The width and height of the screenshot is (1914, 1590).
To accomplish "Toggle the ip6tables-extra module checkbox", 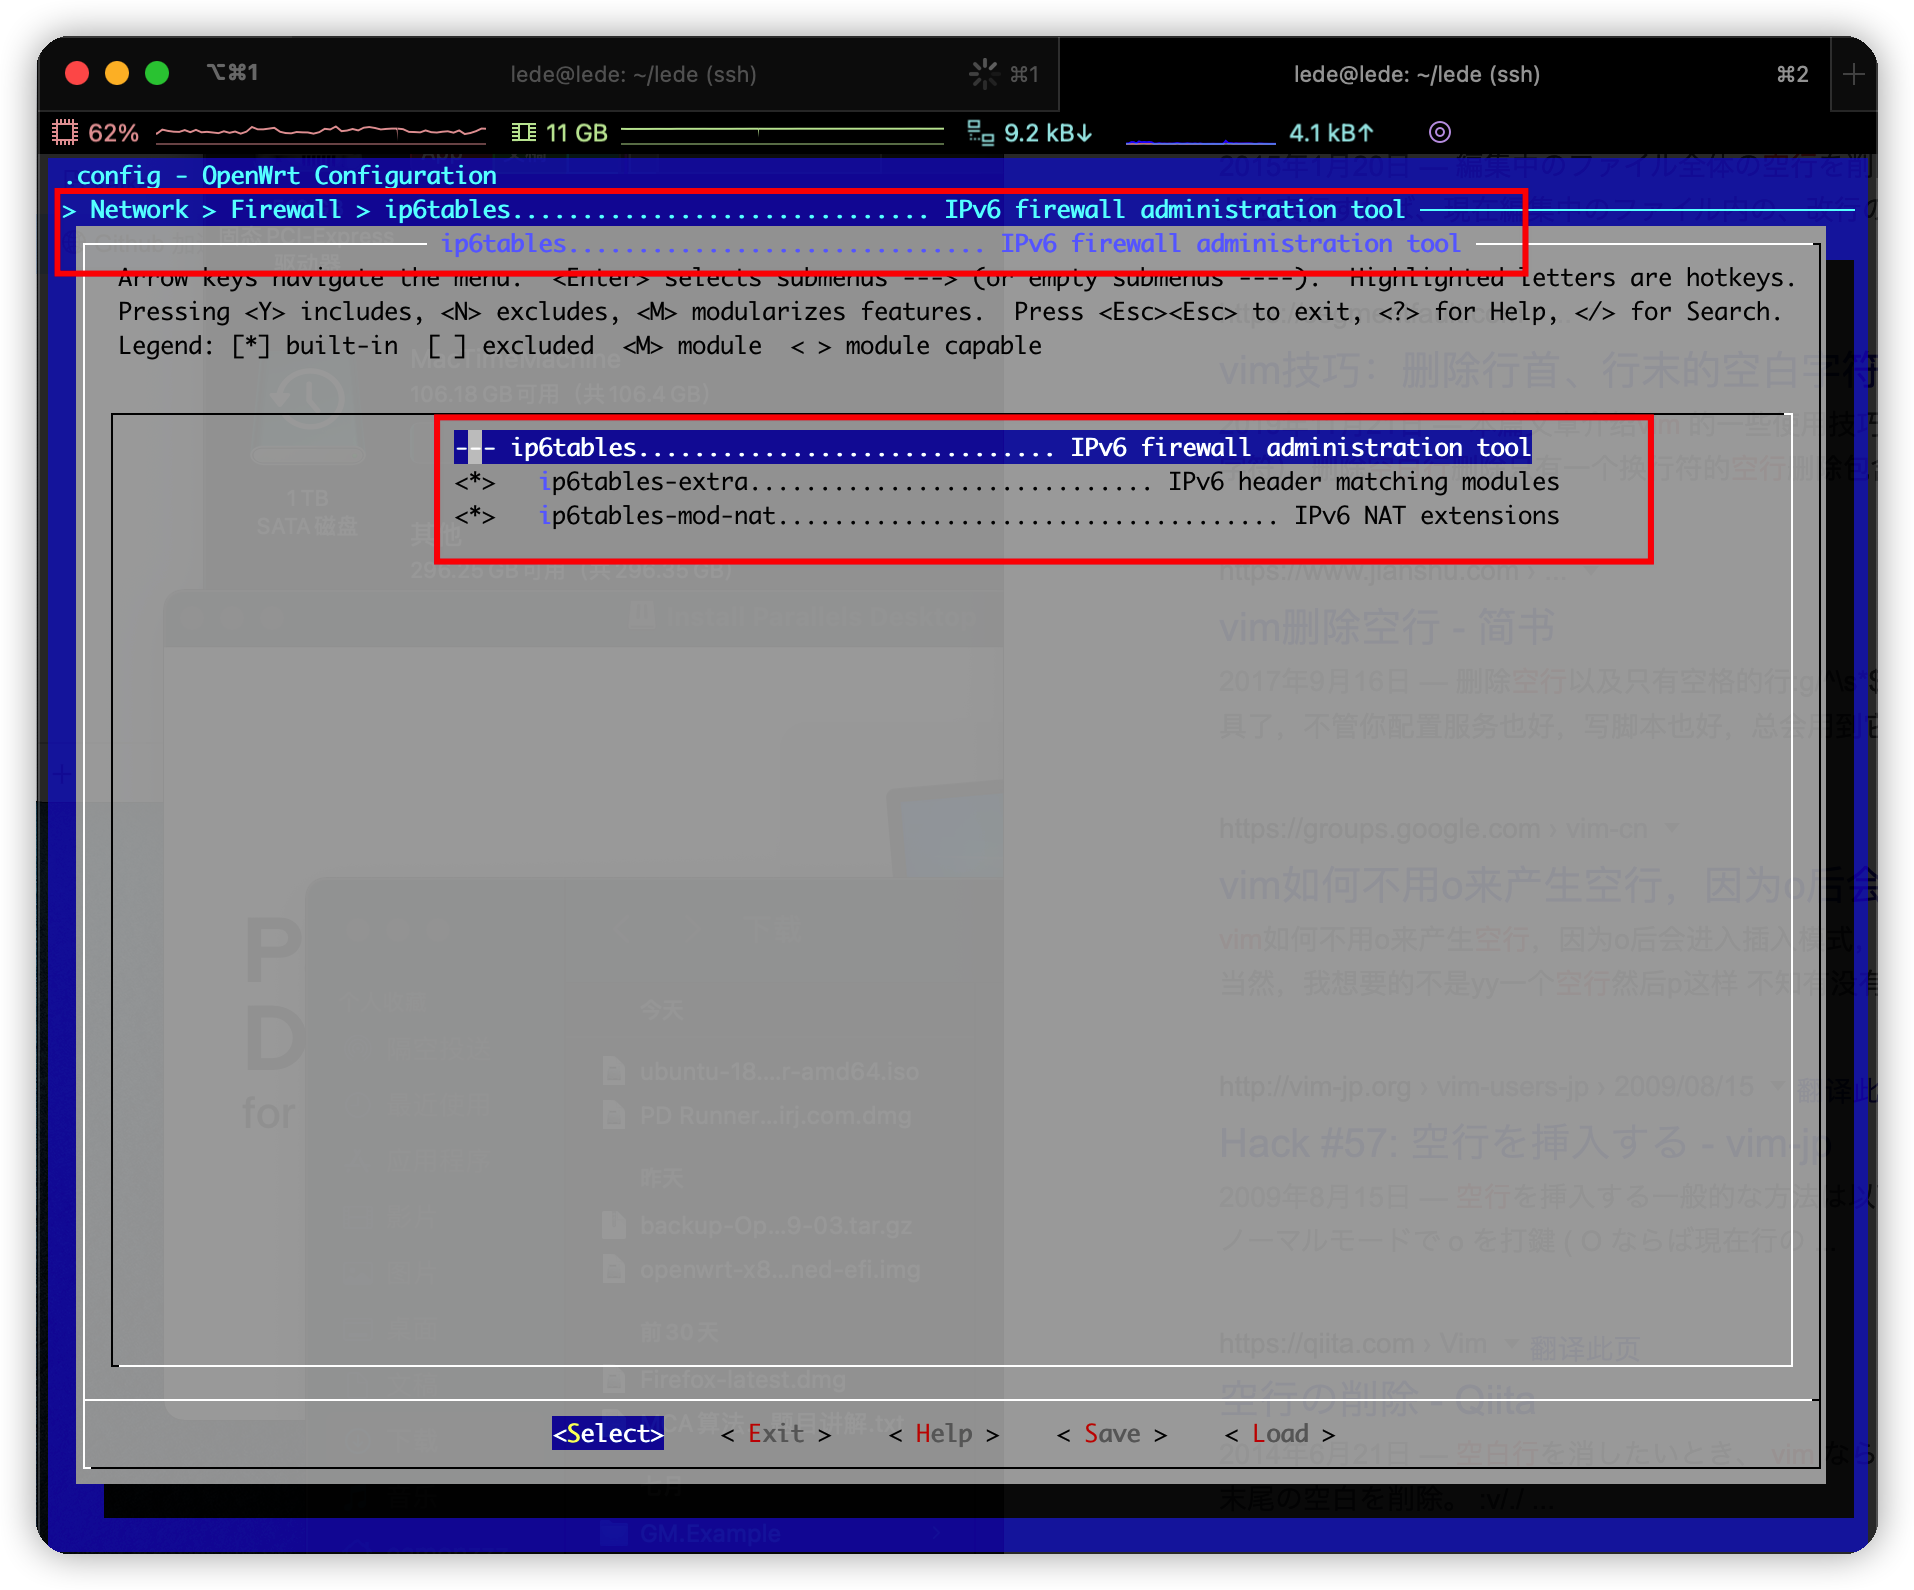I will 474,482.
